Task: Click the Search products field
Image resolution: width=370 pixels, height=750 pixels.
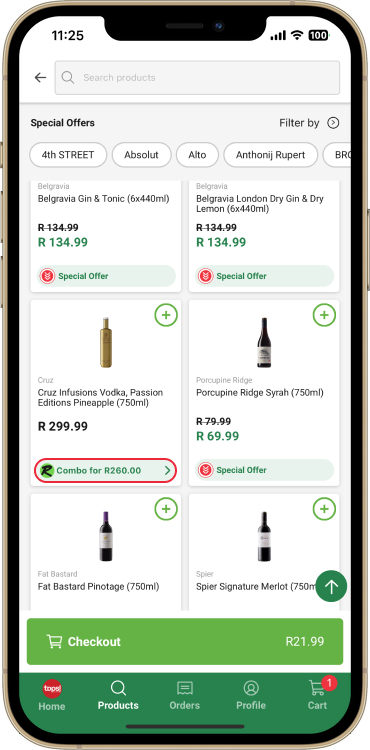Action: 197,77
